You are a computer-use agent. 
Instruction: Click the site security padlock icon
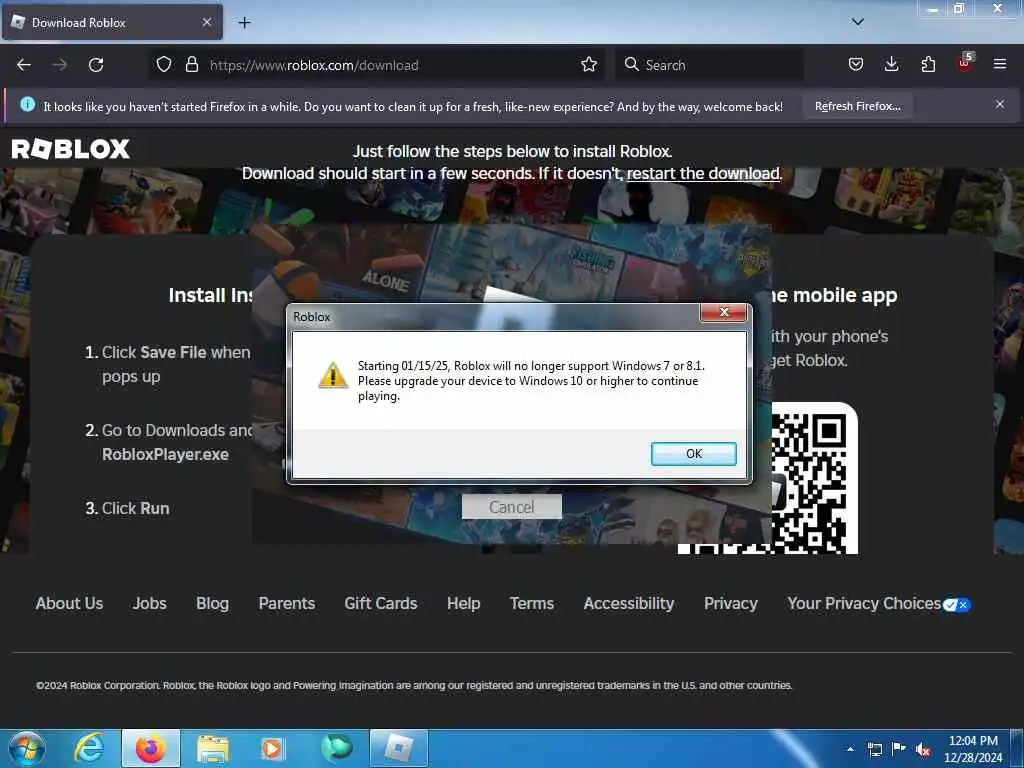click(x=191, y=65)
